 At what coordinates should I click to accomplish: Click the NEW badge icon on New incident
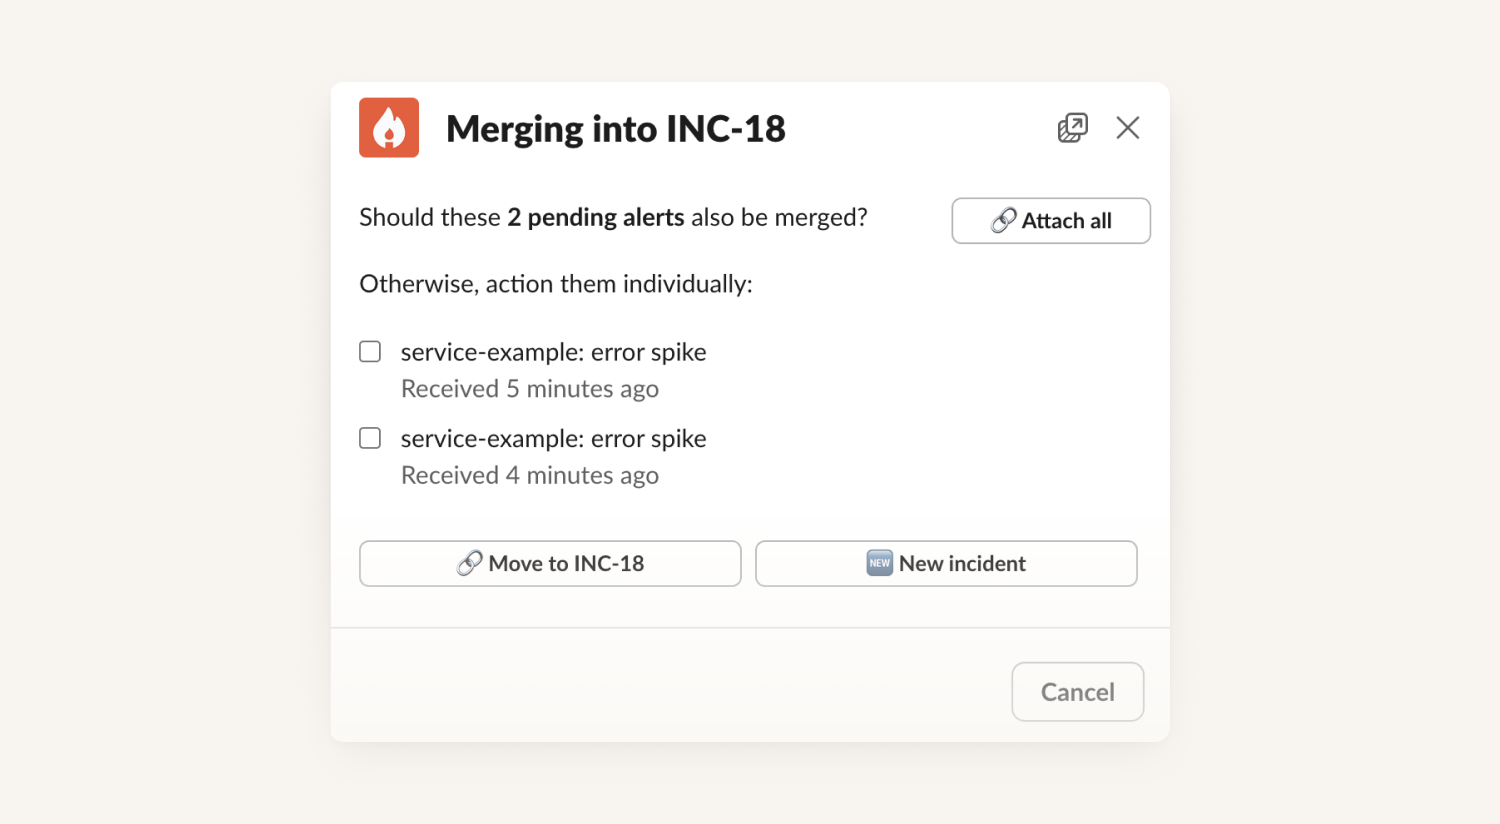point(879,564)
